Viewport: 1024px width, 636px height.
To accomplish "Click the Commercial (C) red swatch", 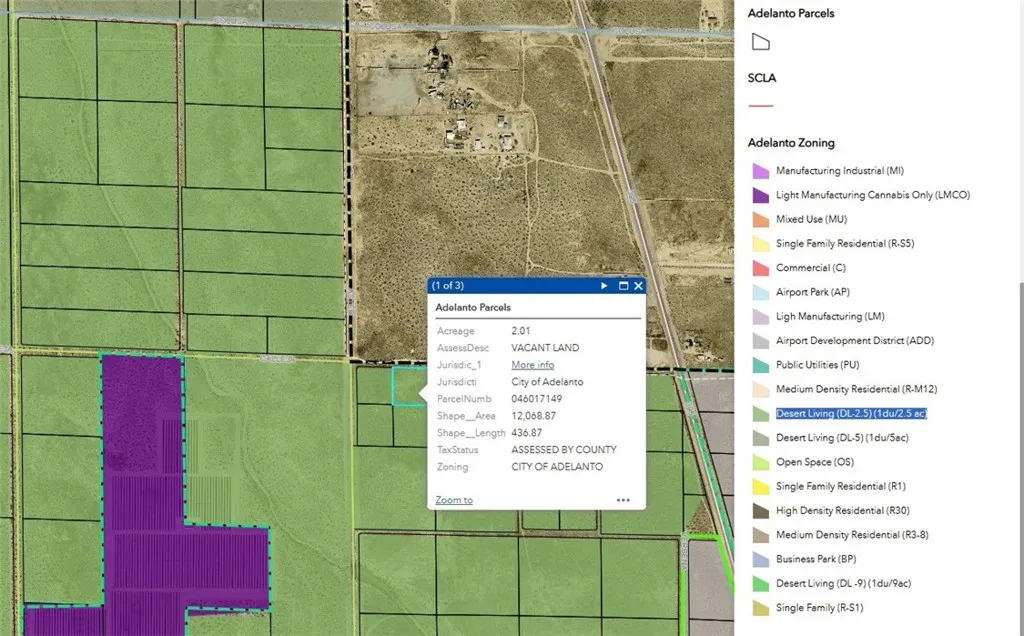I will click(760, 268).
